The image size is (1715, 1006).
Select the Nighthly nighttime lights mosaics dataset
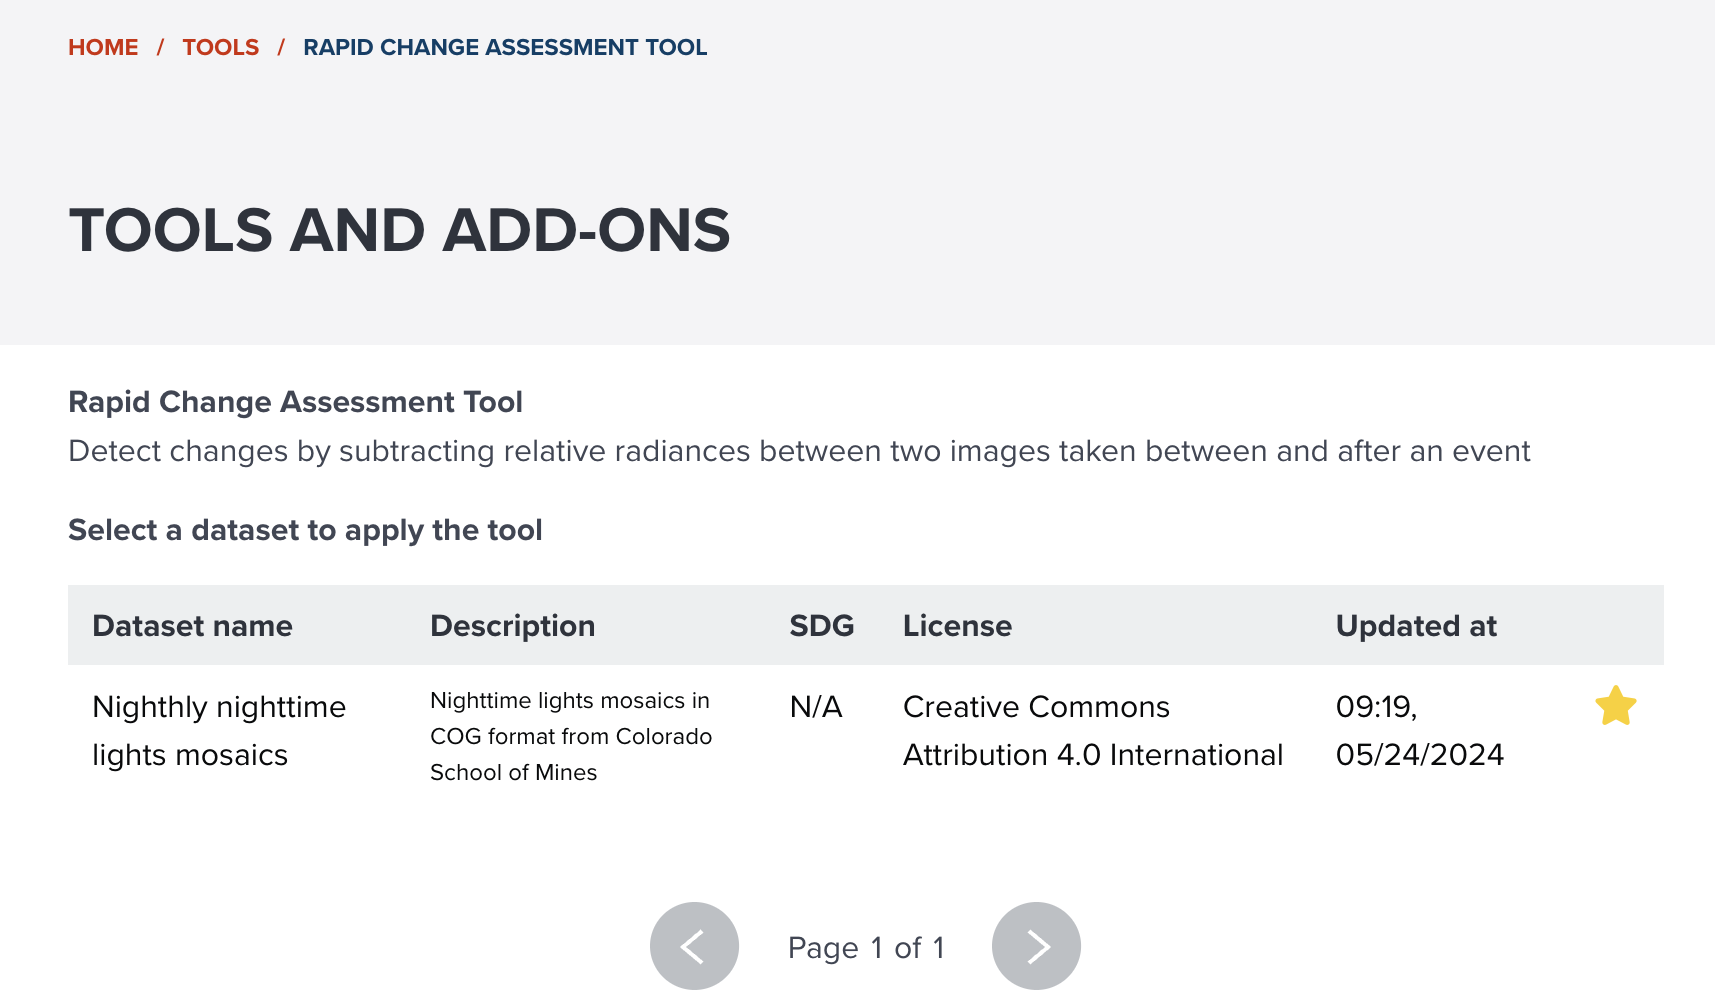pos(218,731)
